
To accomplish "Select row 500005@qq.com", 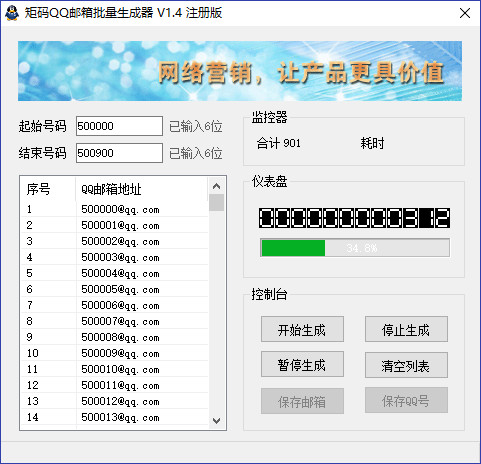I will pos(115,289).
